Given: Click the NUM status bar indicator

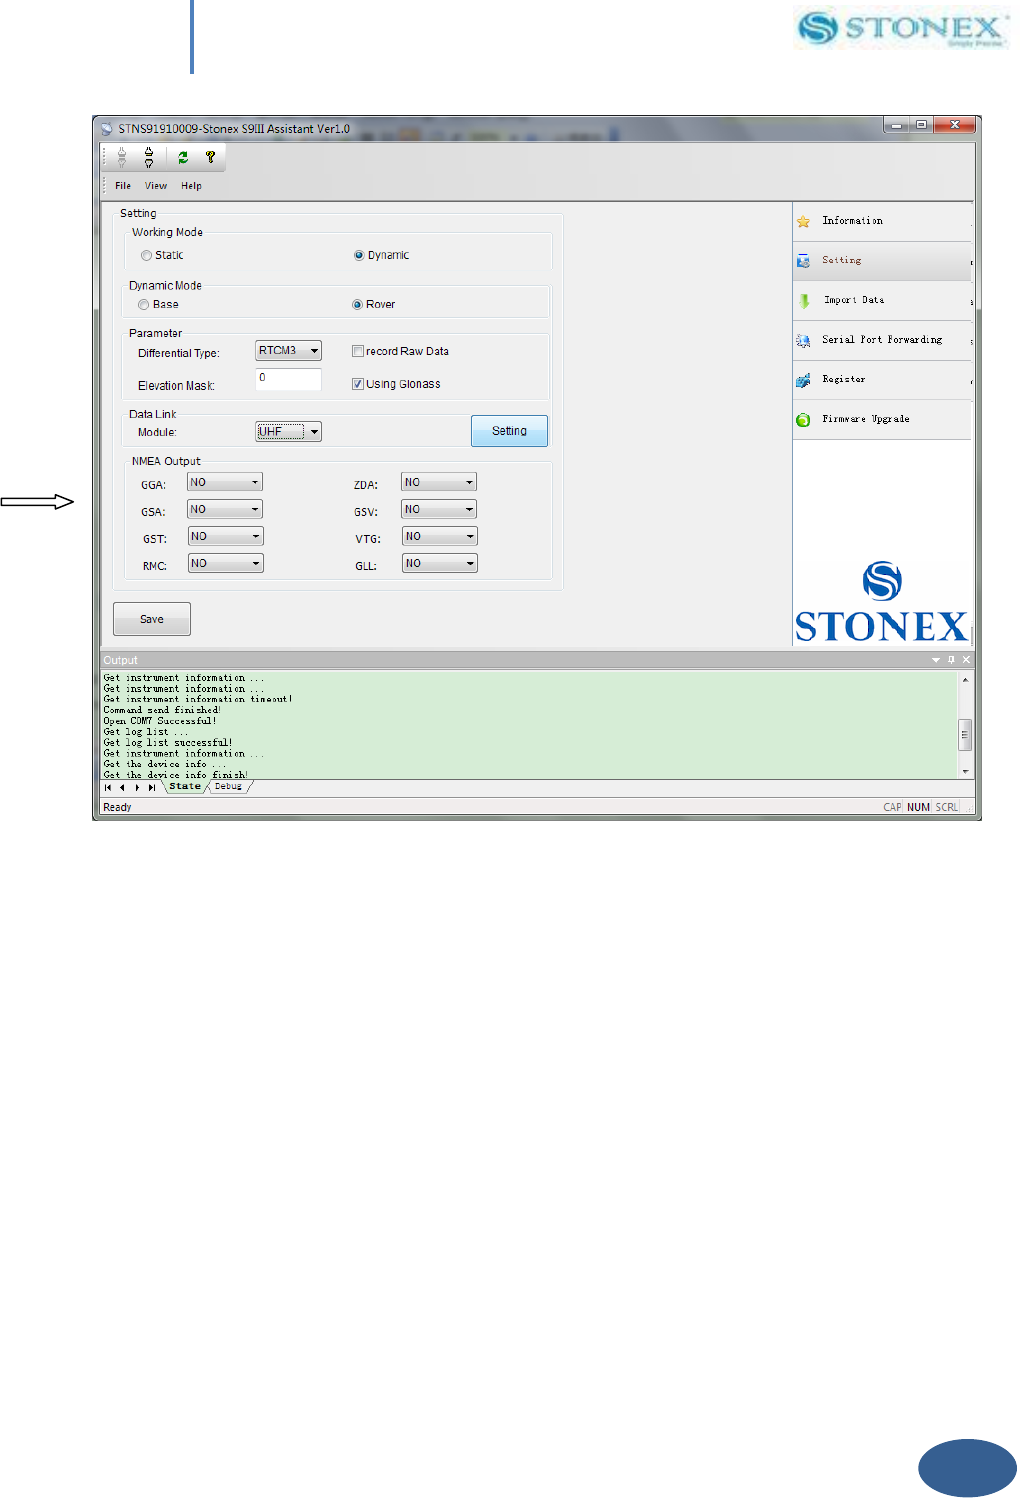Looking at the screenshot, I should (918, 807).
